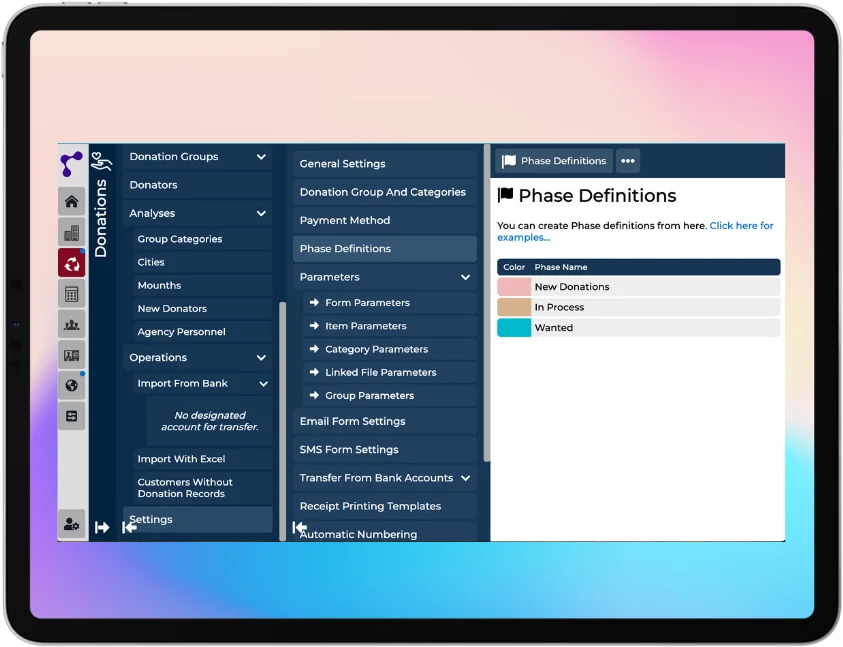Click the teal color swatch for Wanted
This screenshot has height=647, width=843.
pos(514,328)
